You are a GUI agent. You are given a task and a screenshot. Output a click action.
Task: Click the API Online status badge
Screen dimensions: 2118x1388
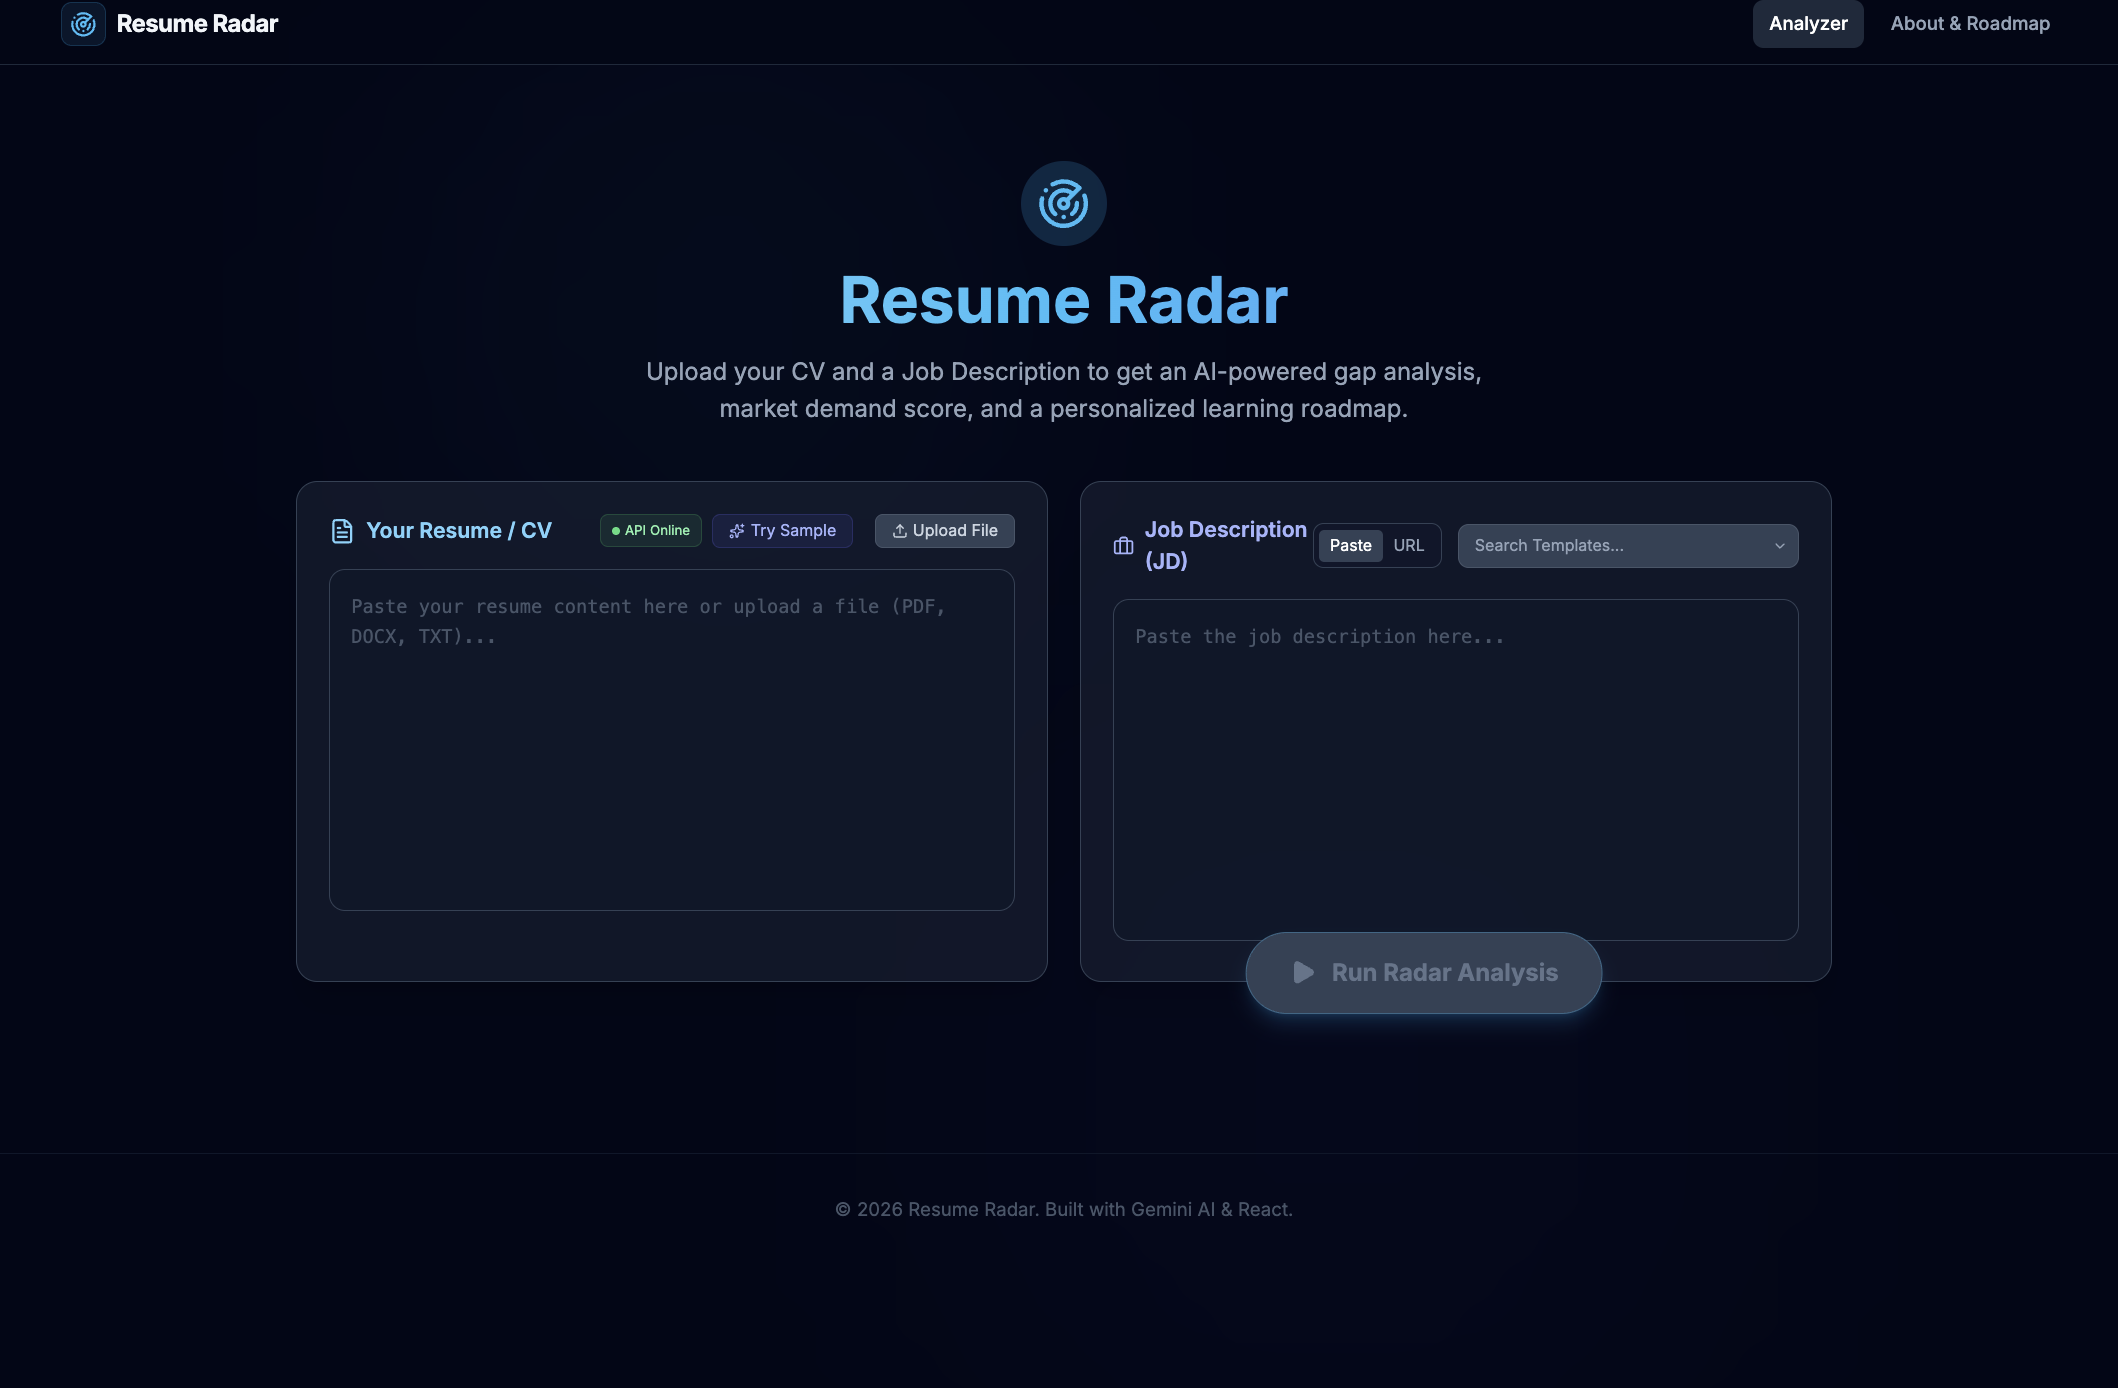651,531
